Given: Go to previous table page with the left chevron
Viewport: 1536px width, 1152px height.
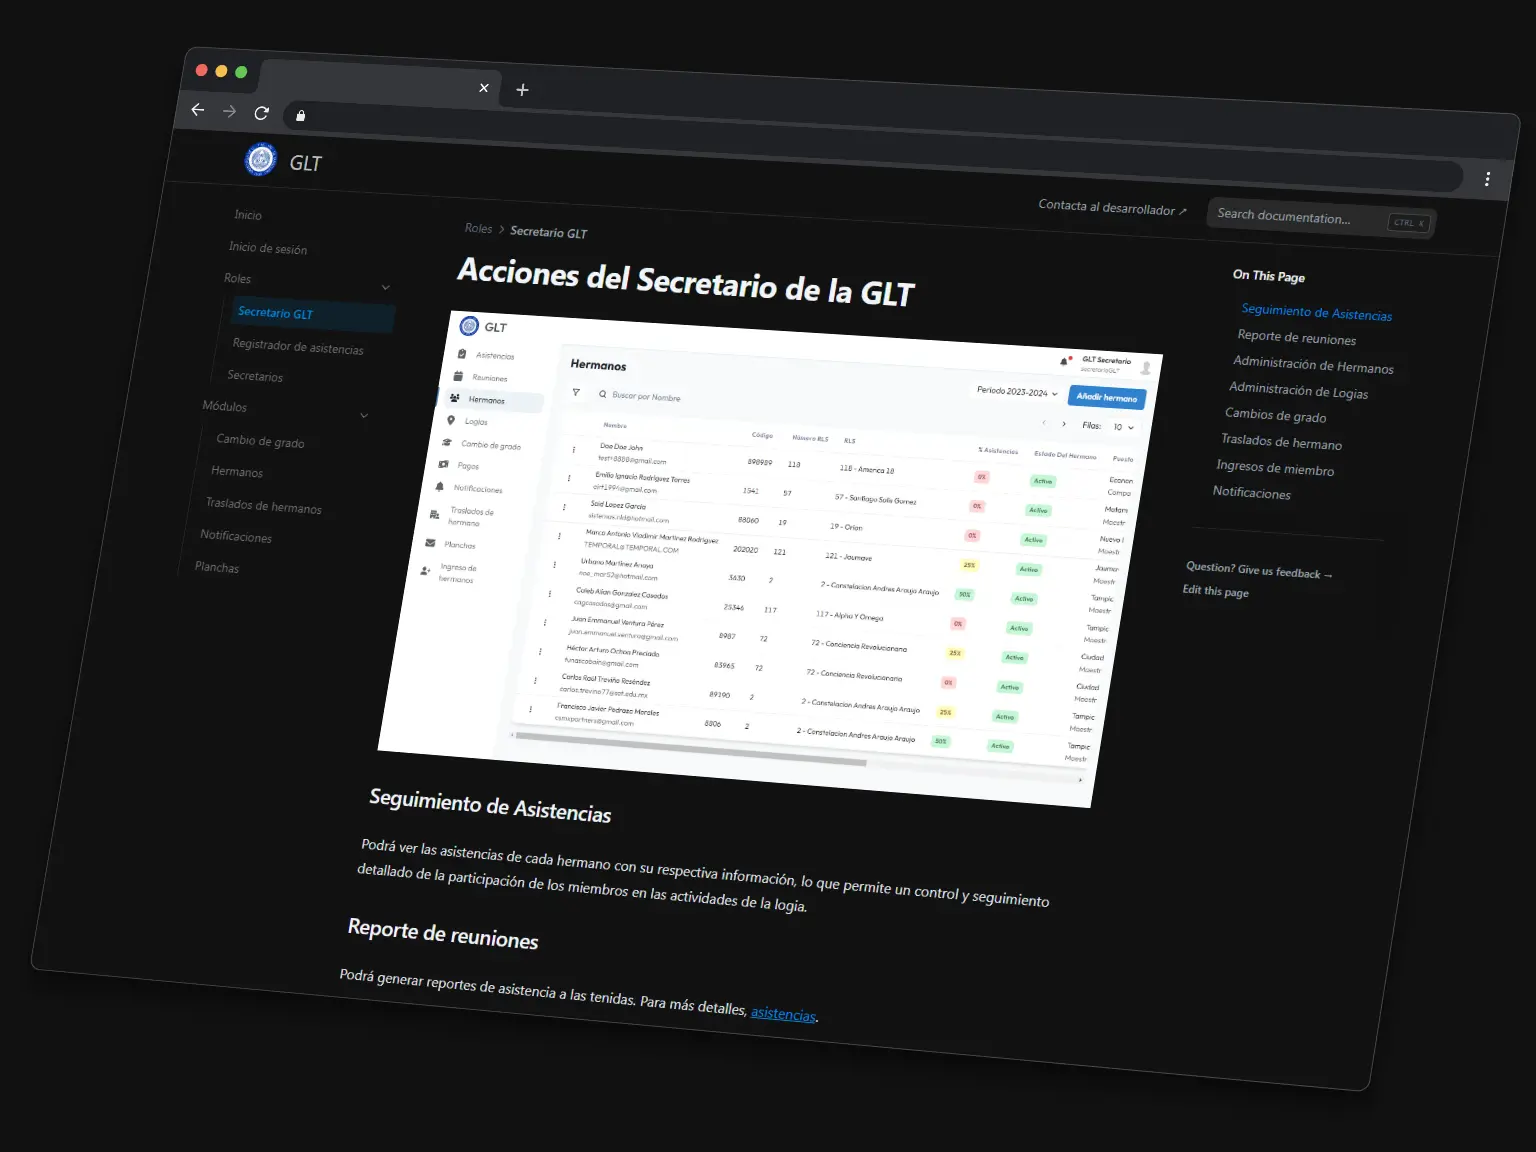Looking at the screenshot, I should click(1043, 422).
